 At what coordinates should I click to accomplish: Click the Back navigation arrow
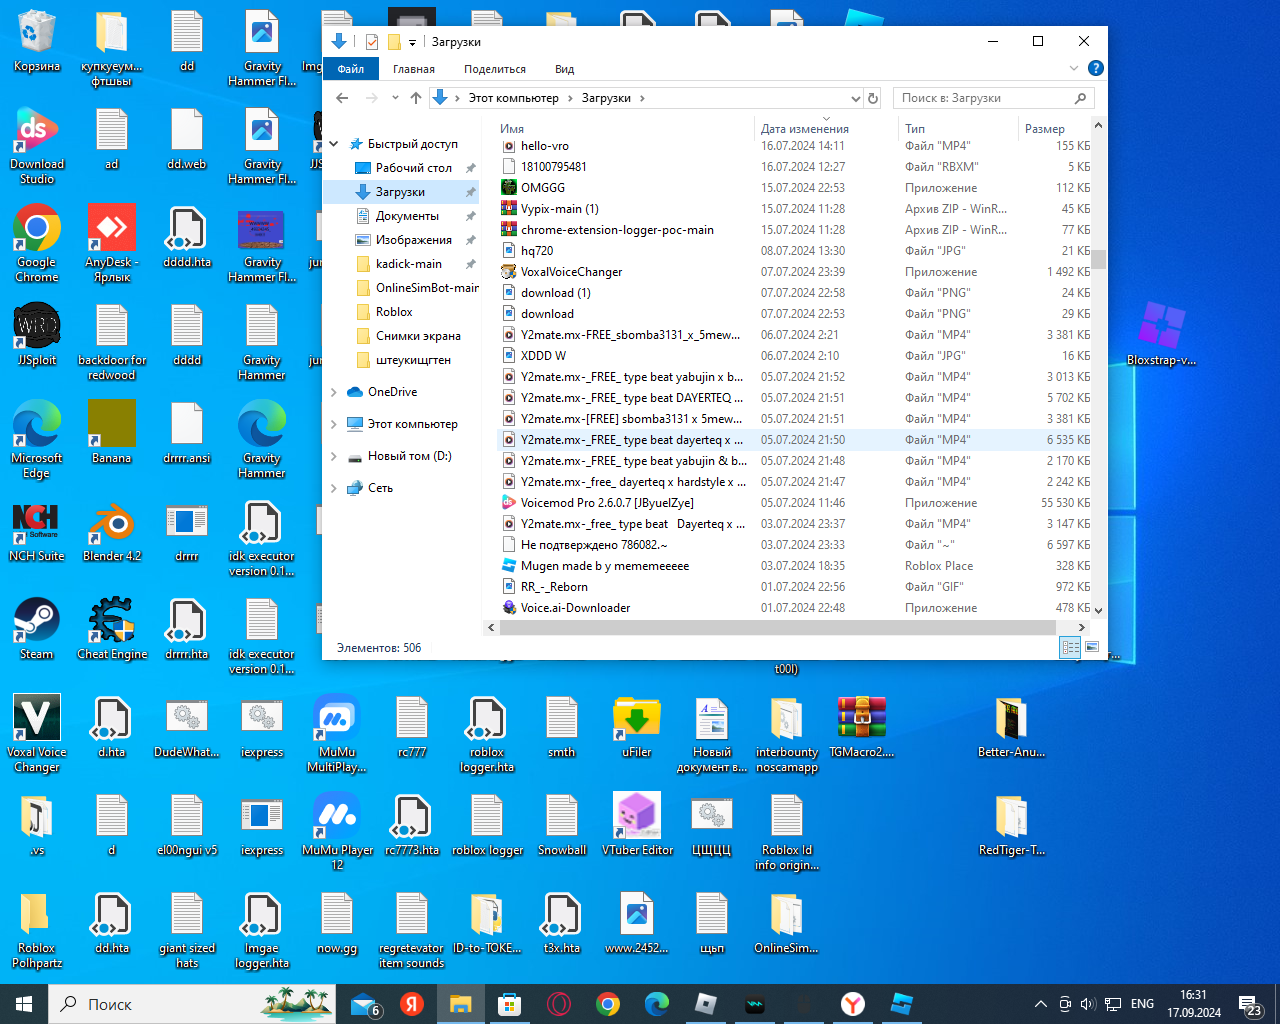[342, 98]
